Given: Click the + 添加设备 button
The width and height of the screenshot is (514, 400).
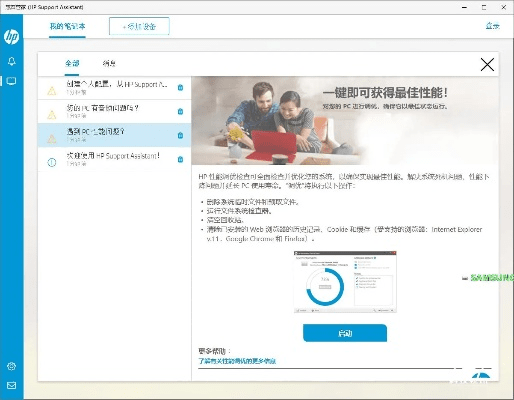Looking at the screenshot, I should click(x=139, y=26).
